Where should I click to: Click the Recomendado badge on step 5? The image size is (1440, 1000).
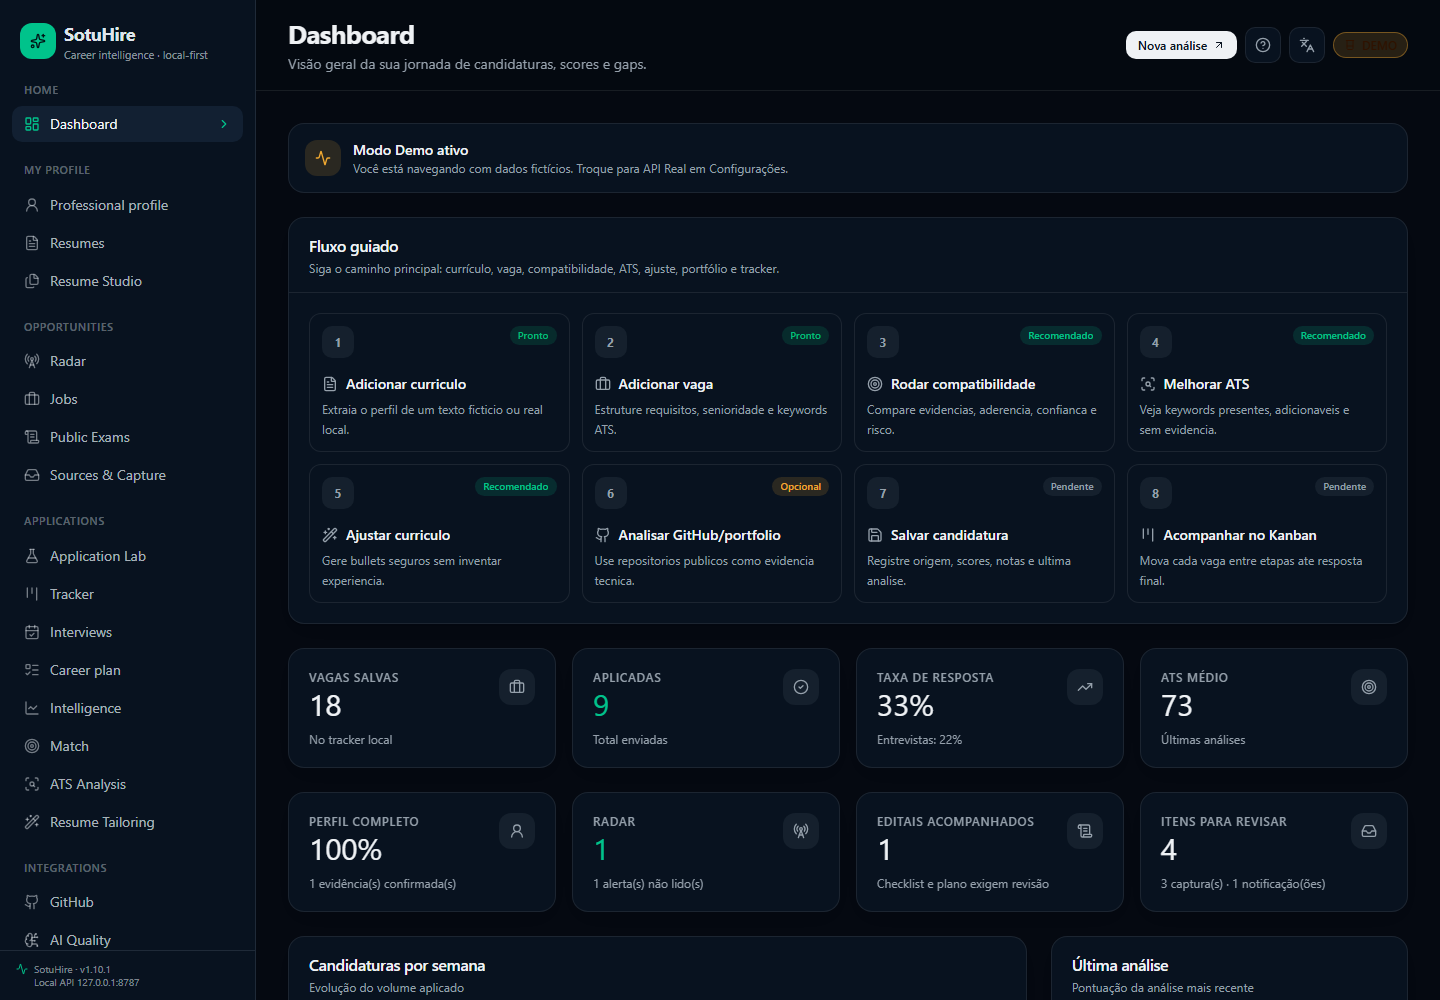tap(516, 487)
